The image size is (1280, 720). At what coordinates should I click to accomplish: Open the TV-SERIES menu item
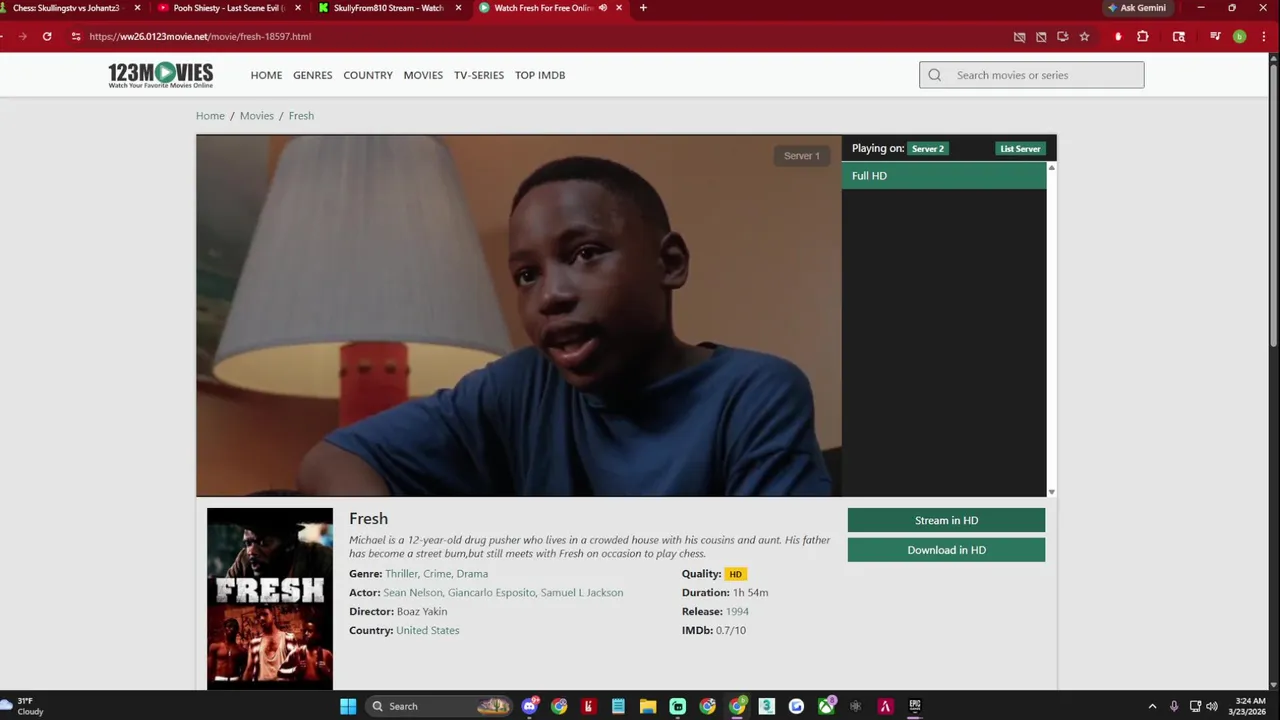click(479, 75)
